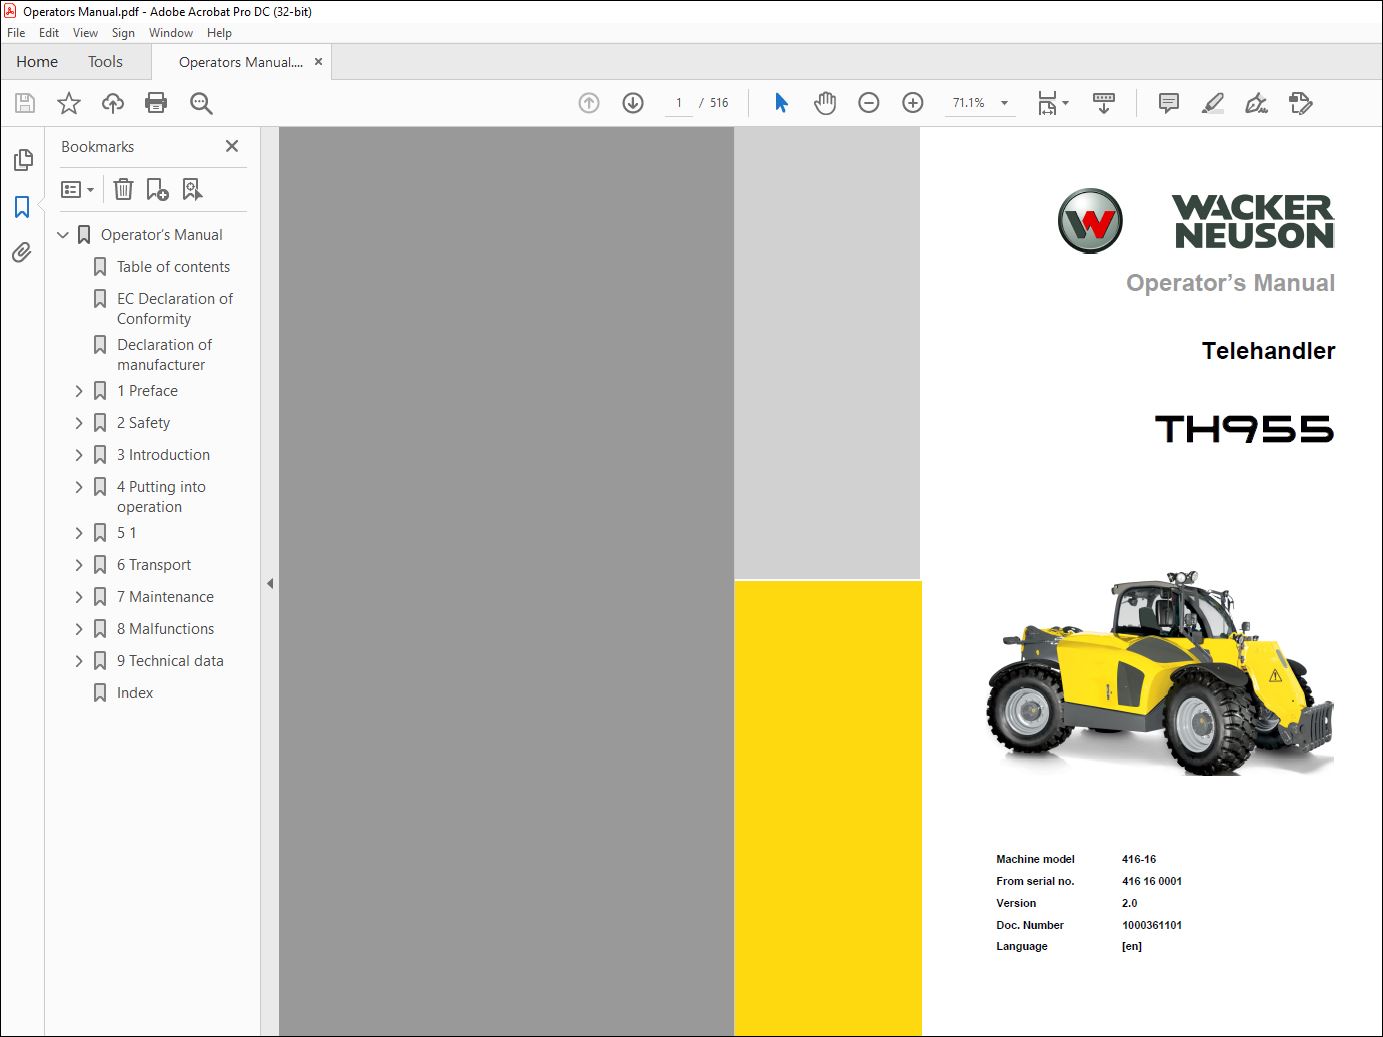Click the Save file icon
Viewport: 1383px width, 1037px height.
click(x=25, y=103)
